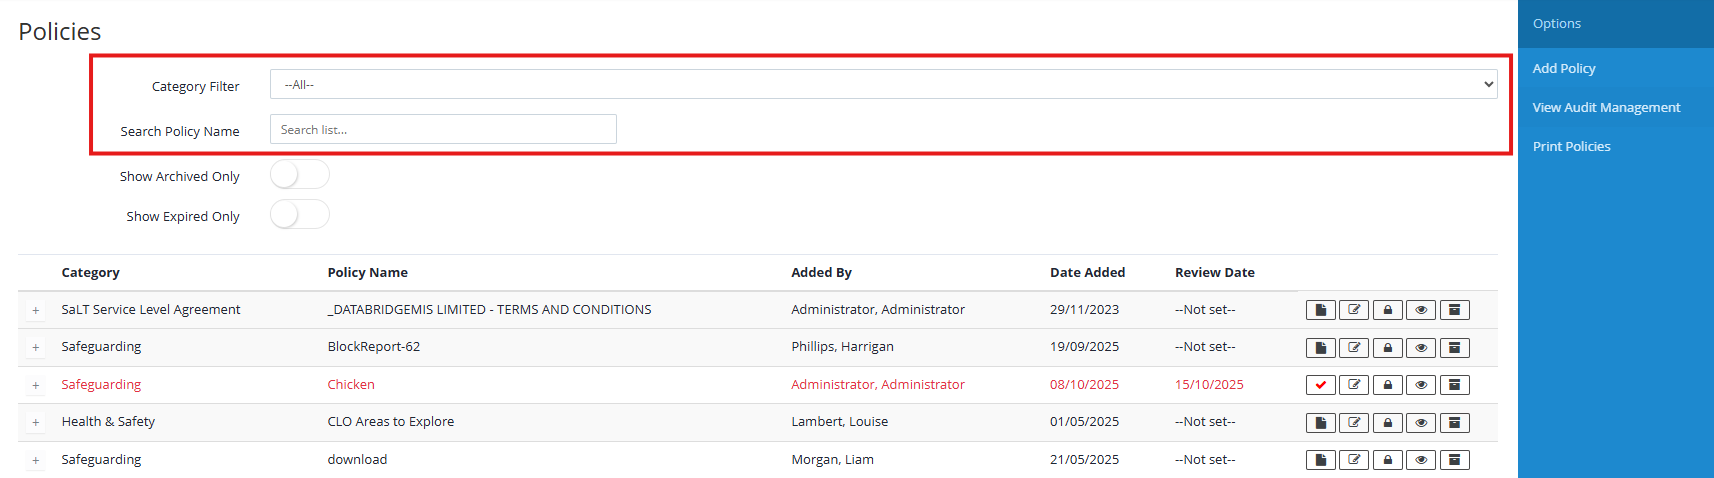
Task: Toggle Show Archived Only switch
Action: tap(299, 175)
